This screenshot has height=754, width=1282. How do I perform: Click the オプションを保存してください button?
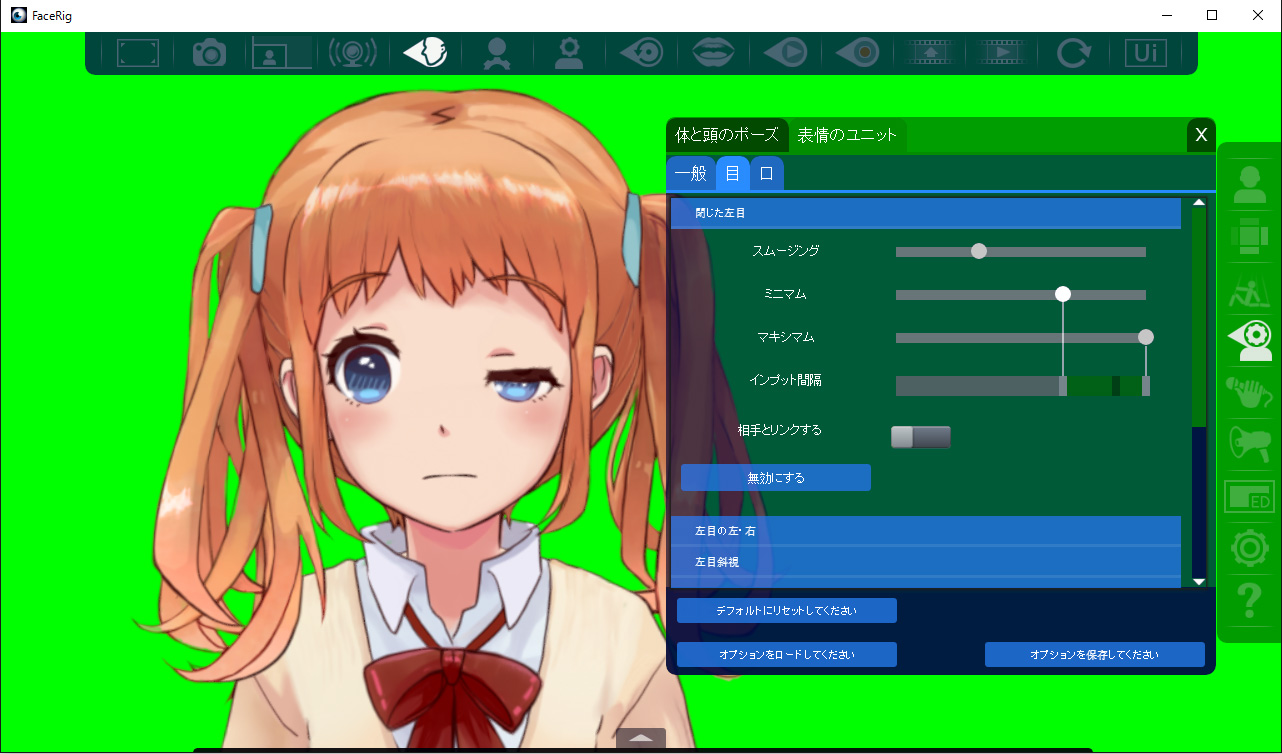[1094, 655]
